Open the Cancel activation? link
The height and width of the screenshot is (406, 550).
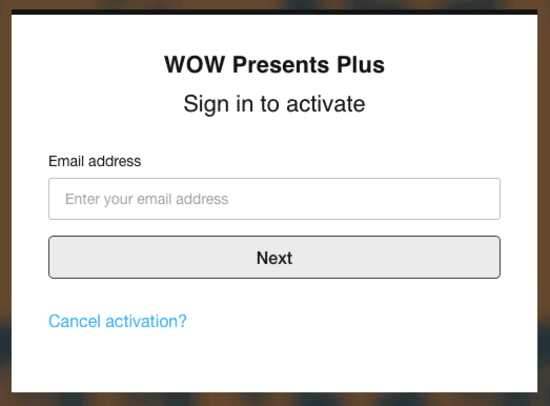(x=118, y=321)
